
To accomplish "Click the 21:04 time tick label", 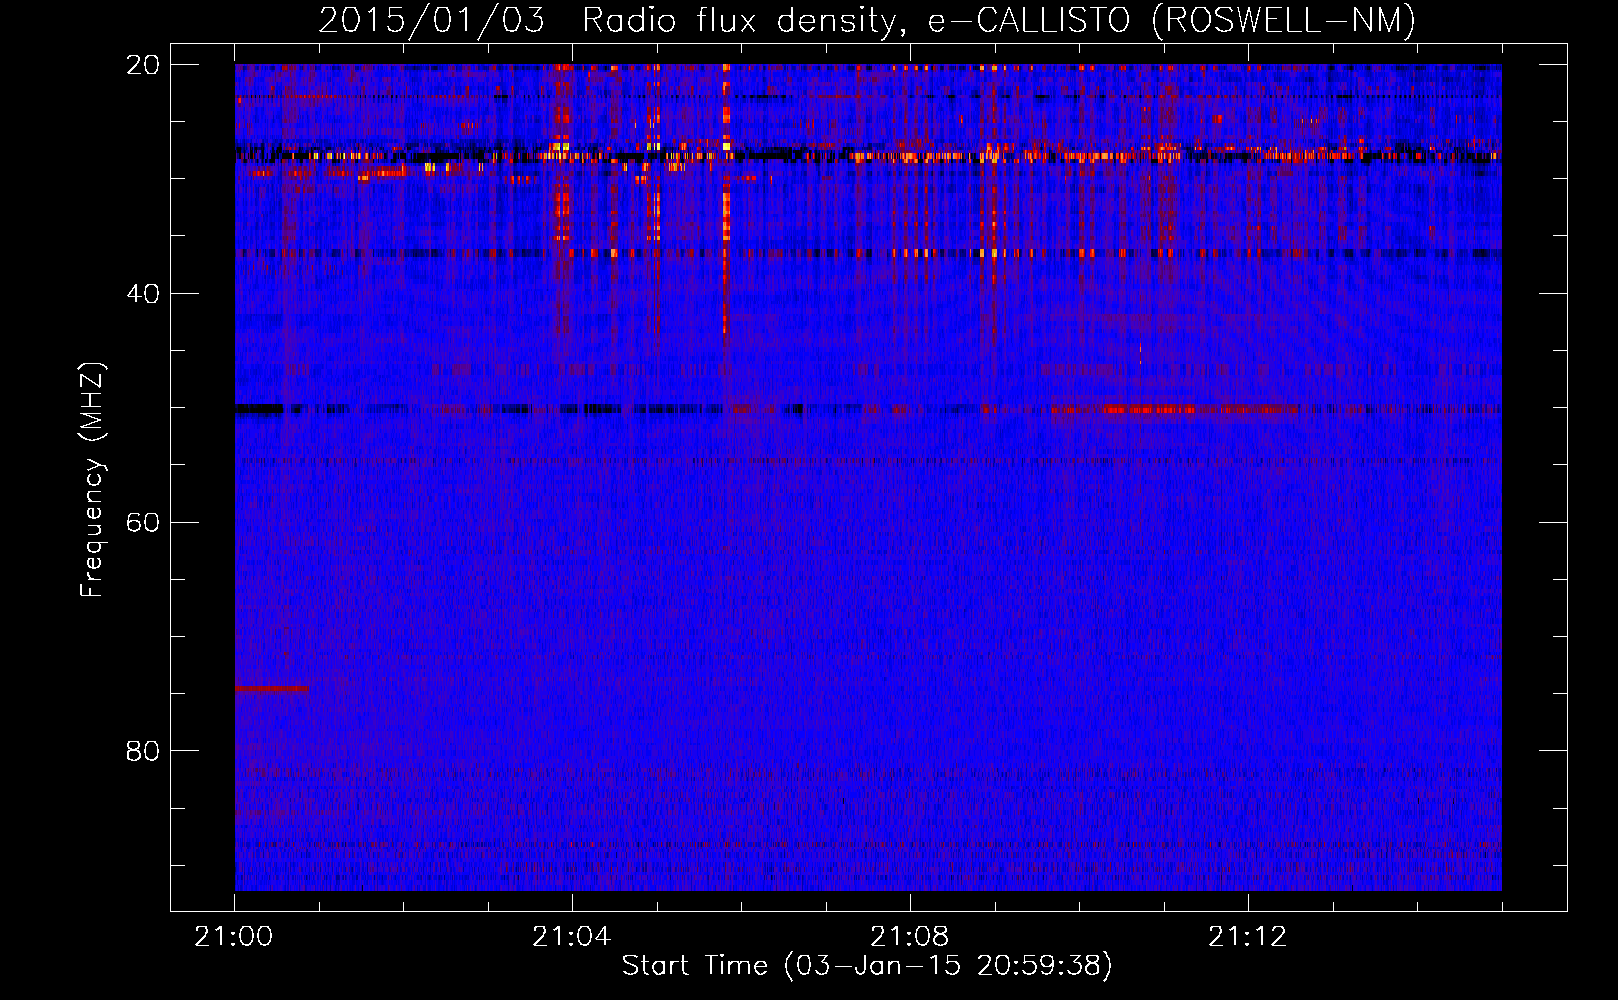I will point(572,937).
